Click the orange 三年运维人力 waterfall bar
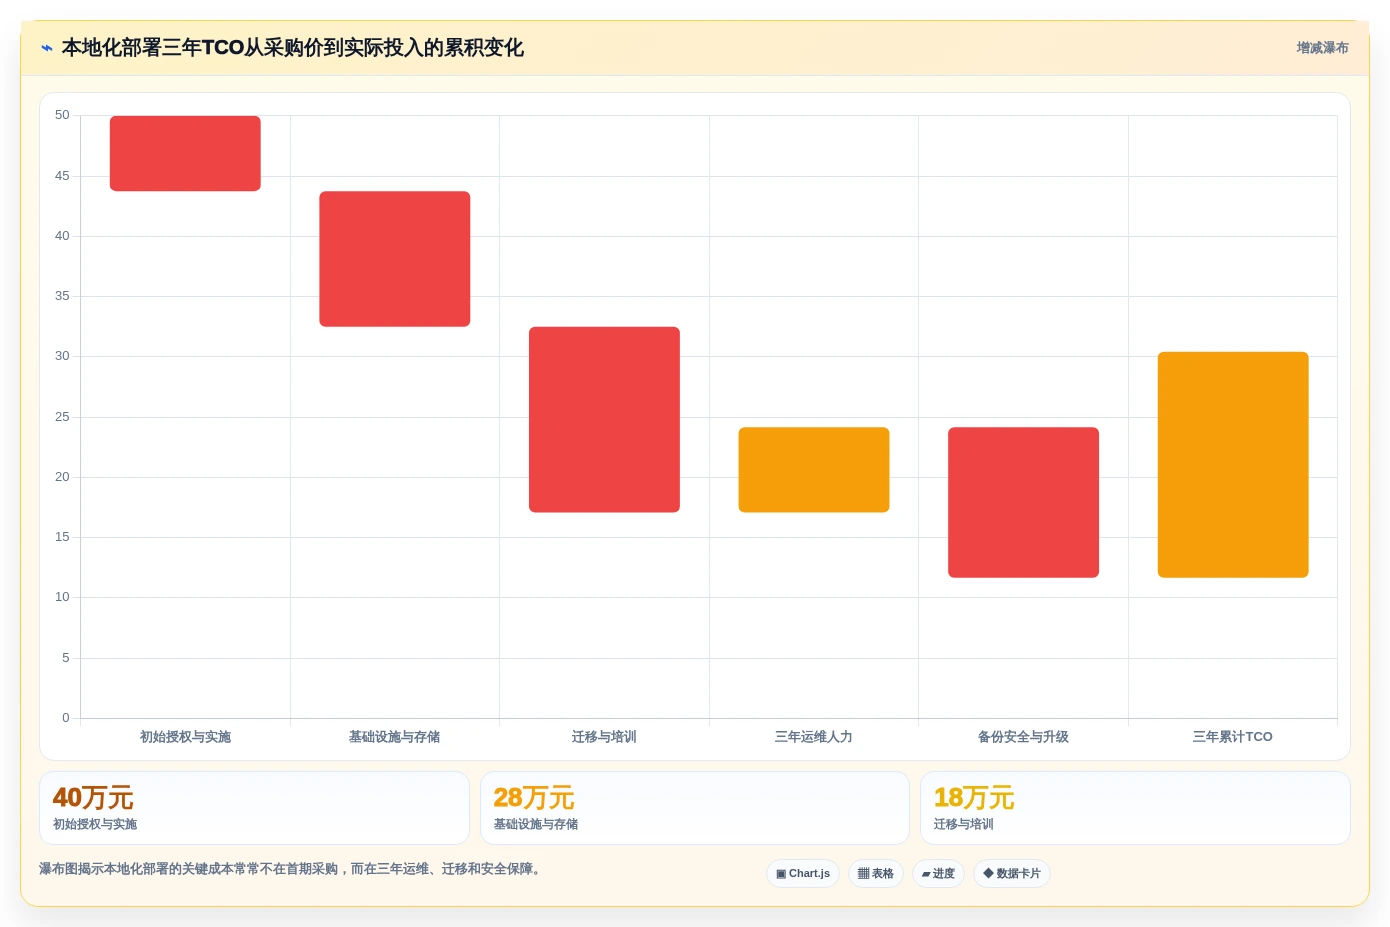This screenshot has height=927, width=1390. (814, 470)
